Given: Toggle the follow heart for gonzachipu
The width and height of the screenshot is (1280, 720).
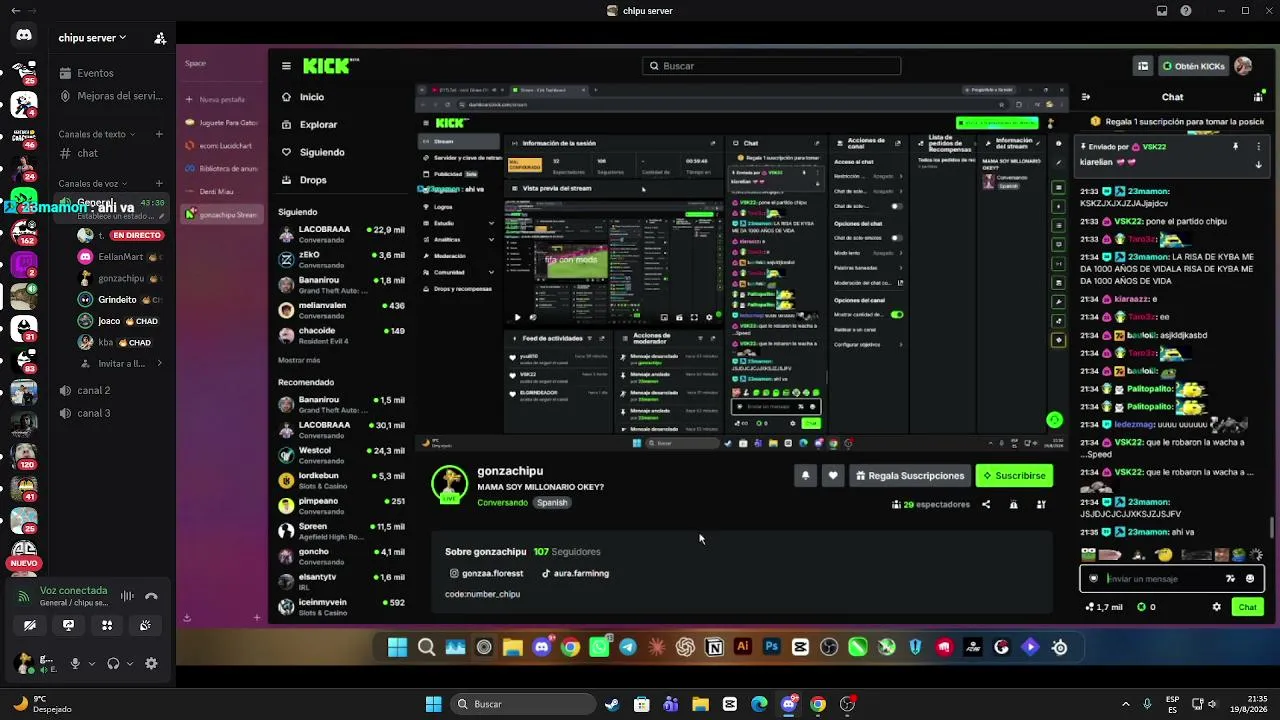Looking at the screenshot, I should pyautogui.click(x=833, y=476).
